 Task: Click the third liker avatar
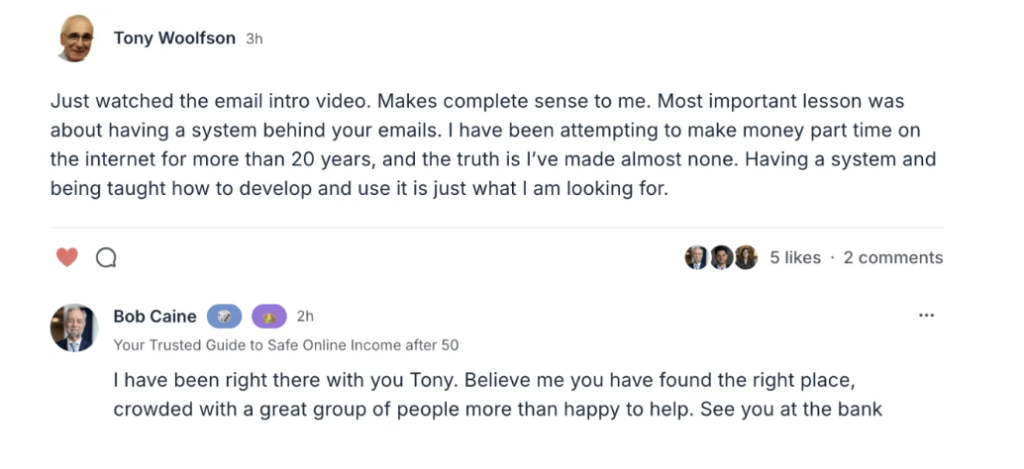(x=746, y=258)
